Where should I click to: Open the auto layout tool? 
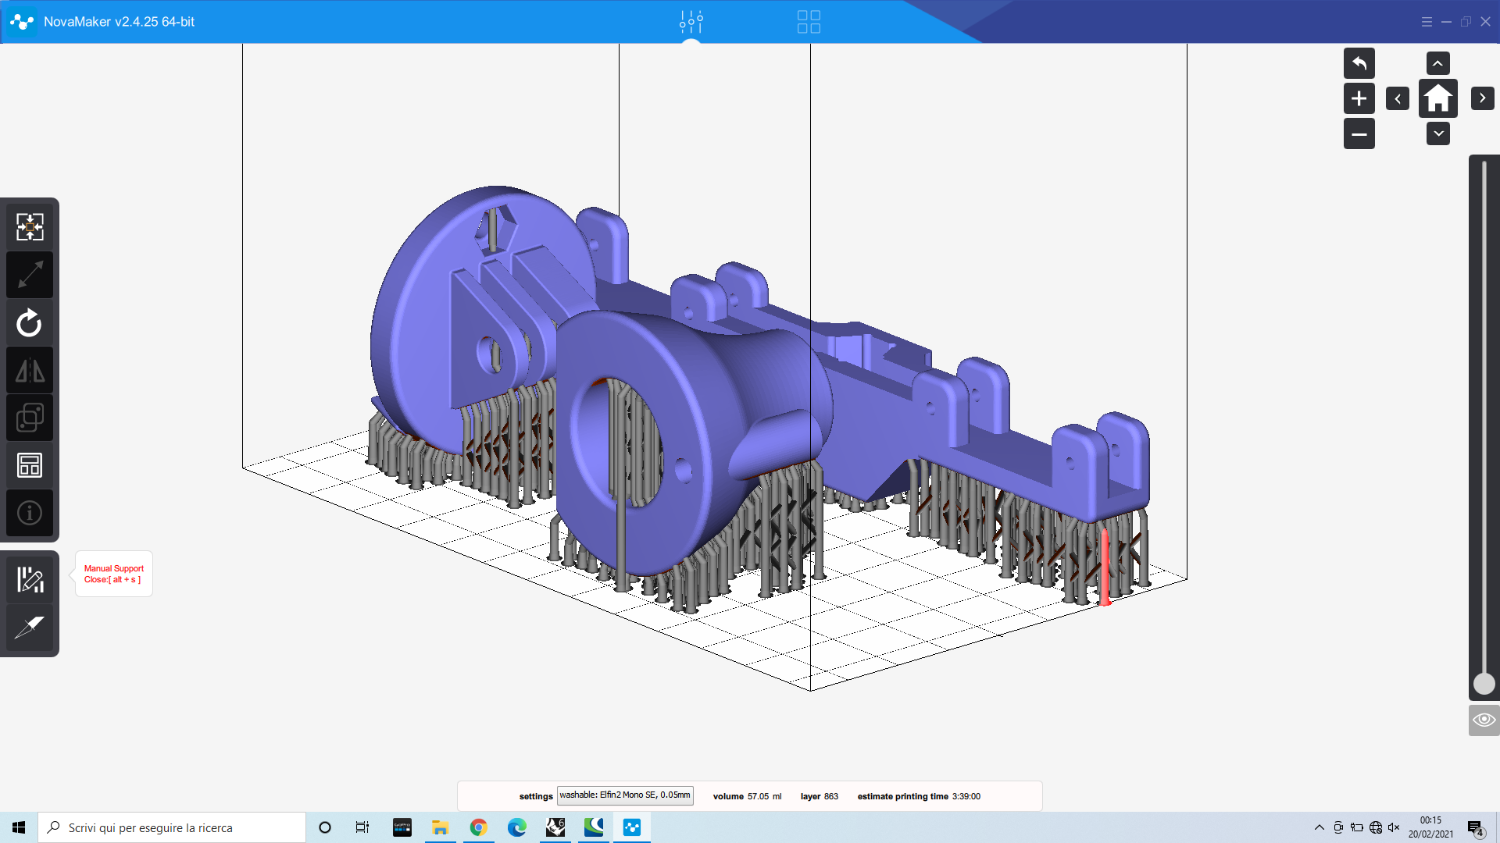[x=30, y=465]
